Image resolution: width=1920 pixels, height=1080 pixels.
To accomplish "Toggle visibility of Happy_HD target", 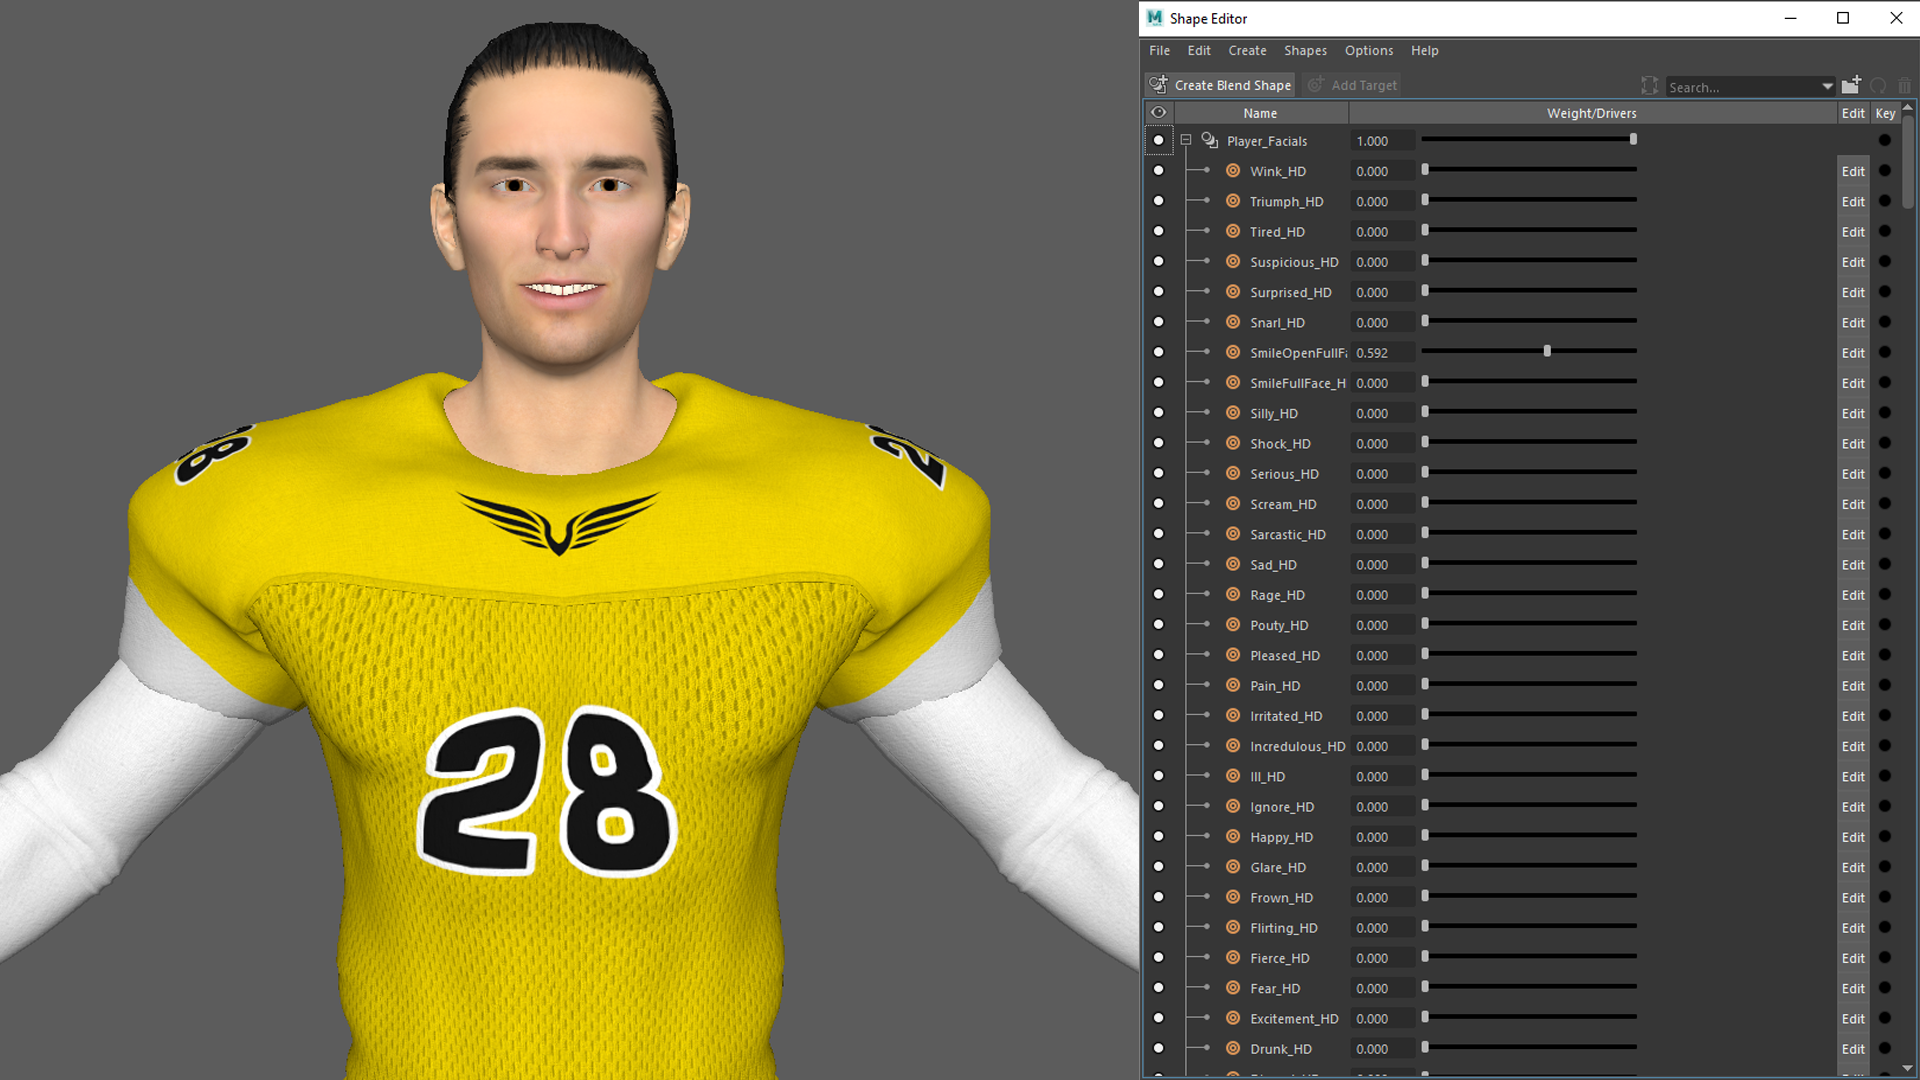I will click(1158, 837).
